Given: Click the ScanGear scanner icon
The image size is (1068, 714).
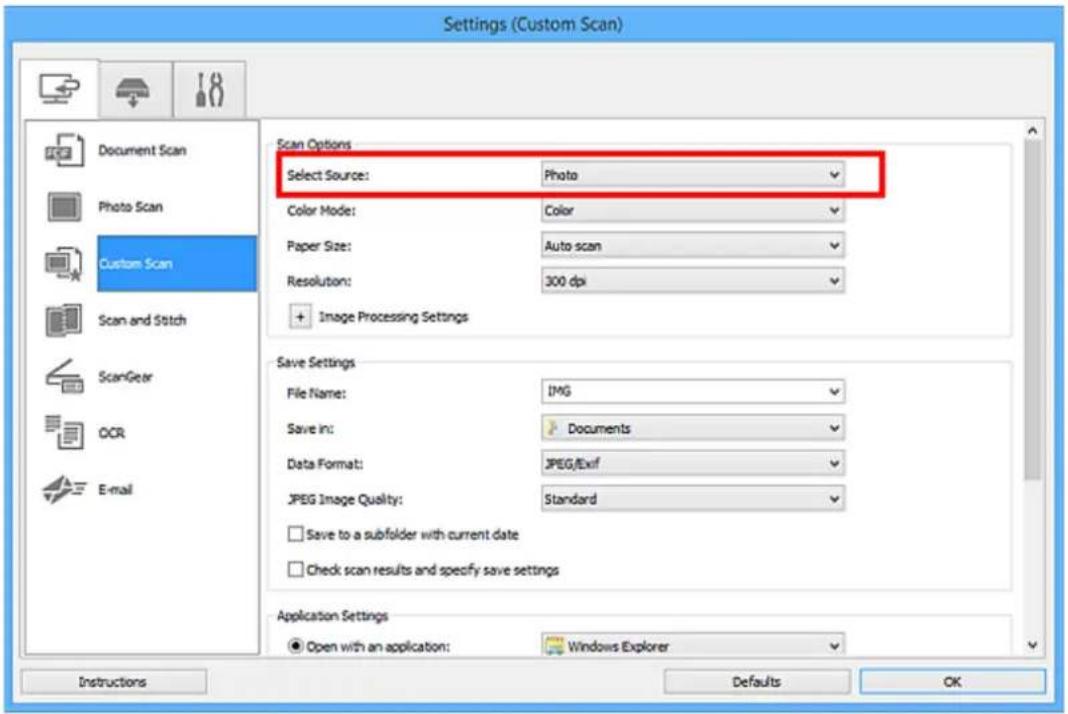Looking at the screenshot, I should pos(64,376).
